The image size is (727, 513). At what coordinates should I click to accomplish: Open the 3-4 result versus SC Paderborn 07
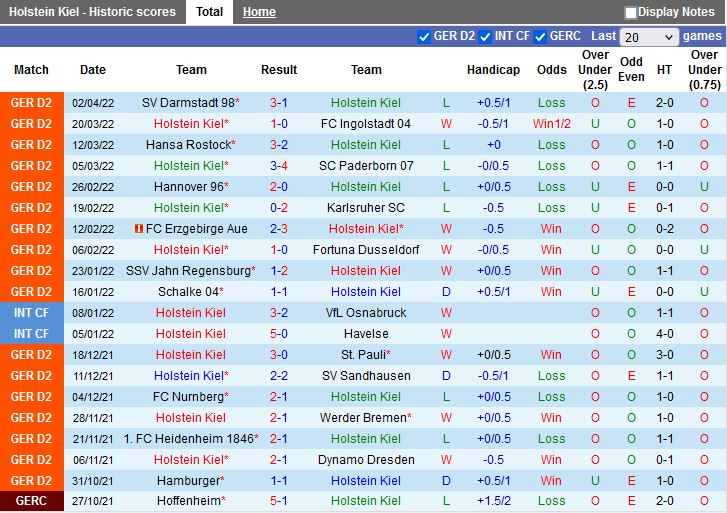(279, 166)
